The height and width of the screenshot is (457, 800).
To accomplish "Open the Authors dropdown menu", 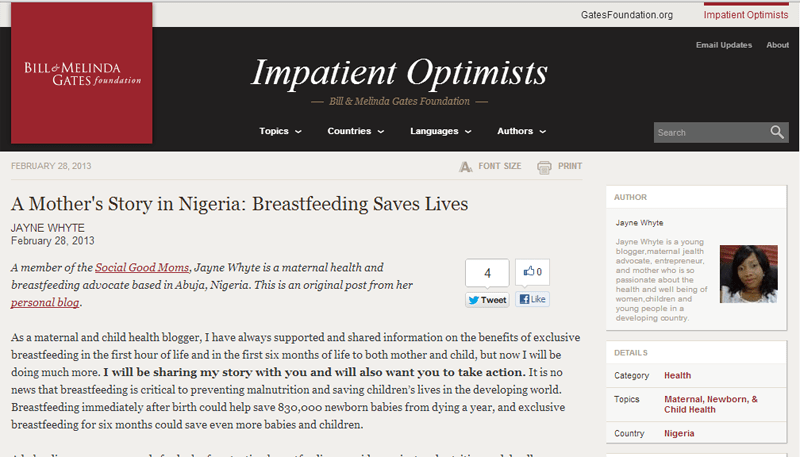I will 521,131.
